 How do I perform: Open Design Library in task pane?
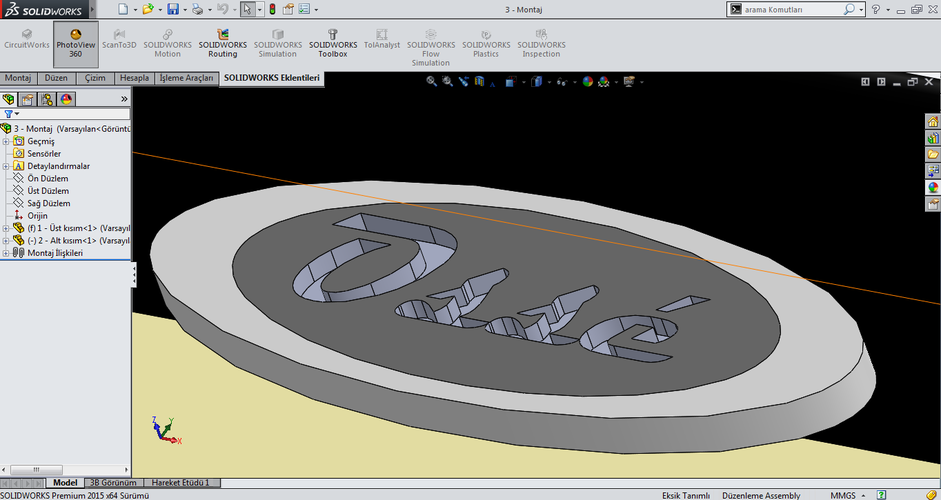pyautogui.click(x=933, y=138)
